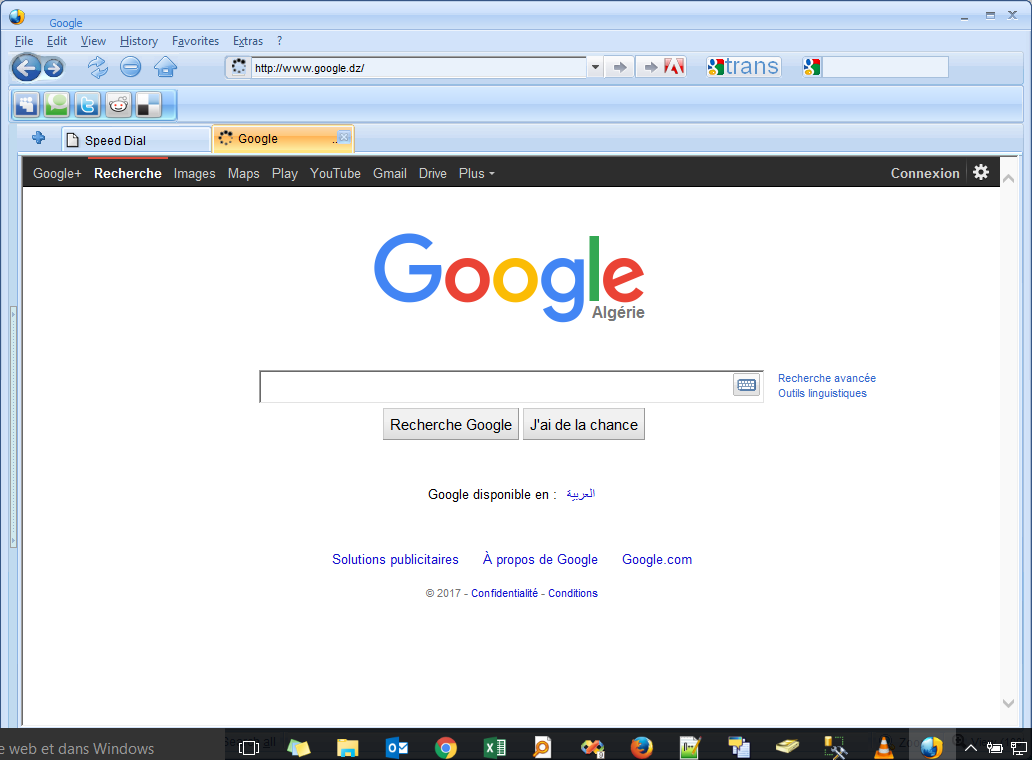
Task: Switch to the Speed Dial tab
Action: [136, 139]
